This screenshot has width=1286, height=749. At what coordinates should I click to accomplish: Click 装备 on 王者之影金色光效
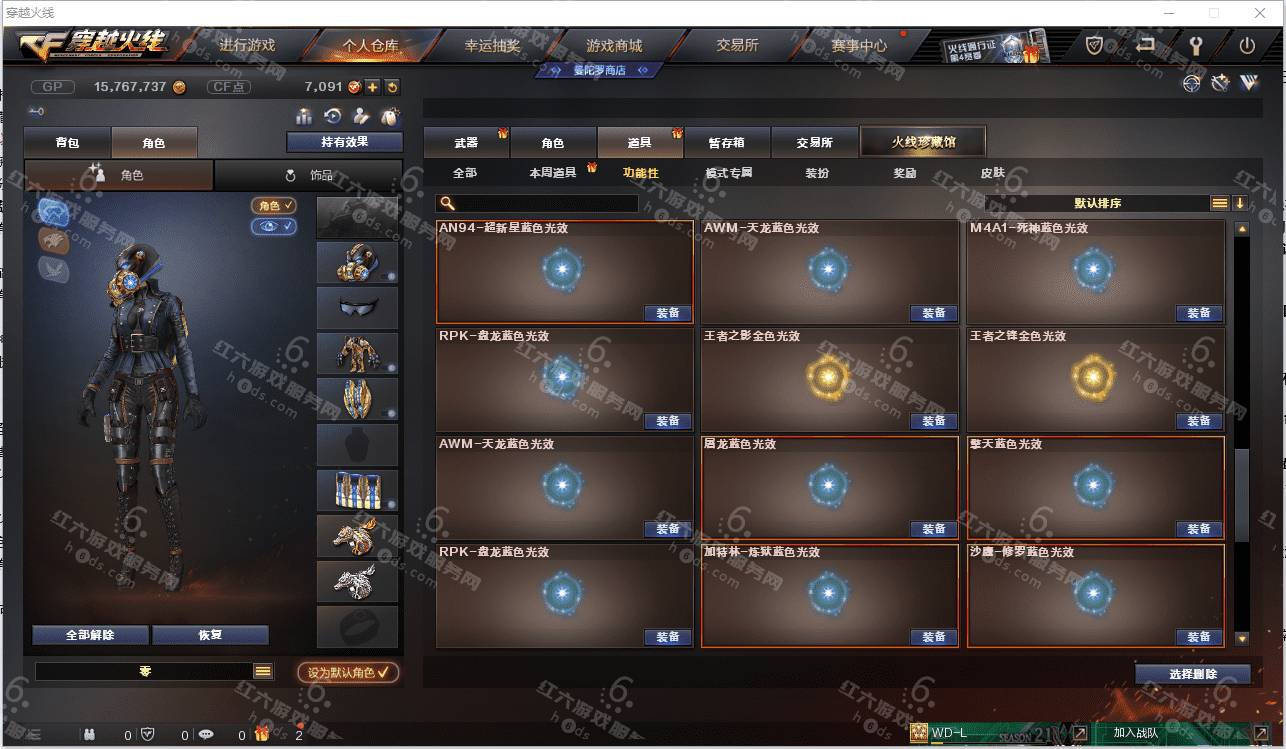pyautogui.click(x=934, y=421)
